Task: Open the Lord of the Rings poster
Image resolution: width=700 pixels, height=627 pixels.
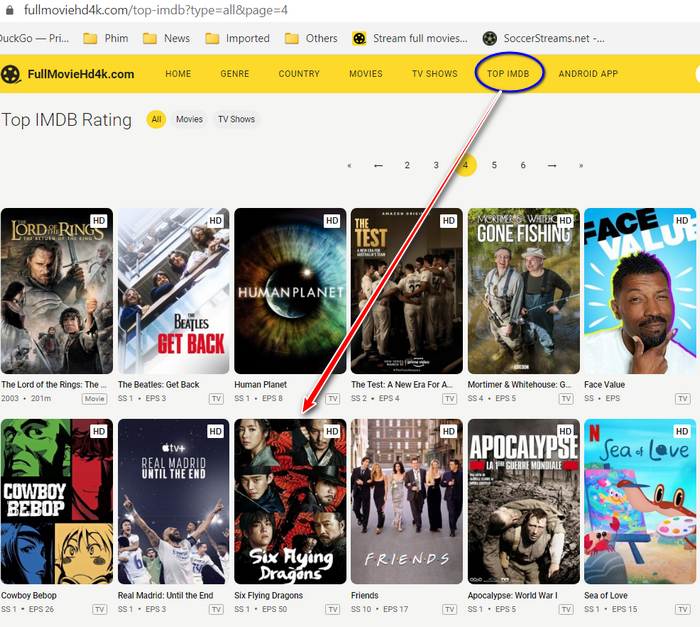Action: [57, 291]
